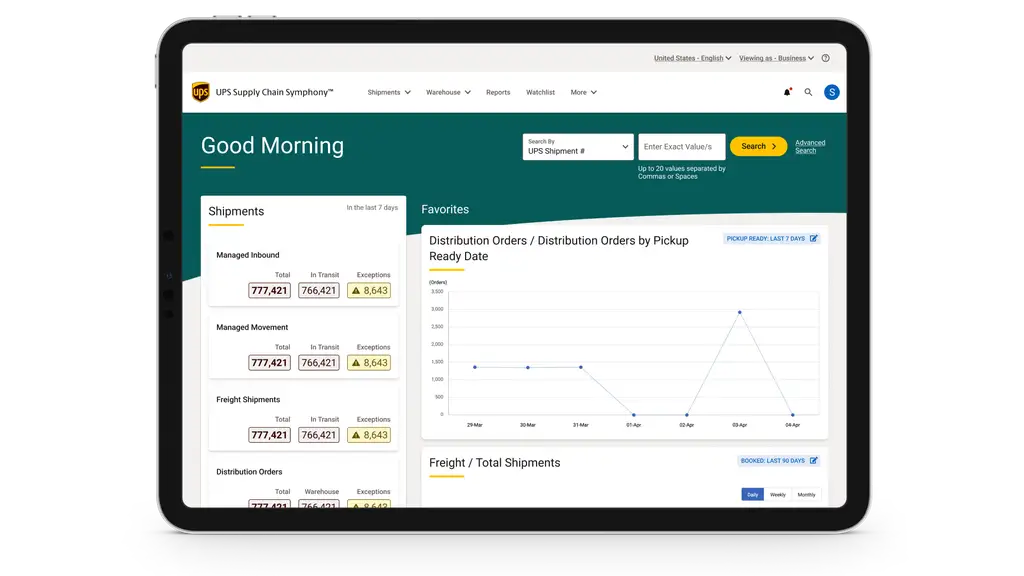Switch chart to Monthly view
Viewport: 1024px width, 576px height.
click(806, 494)
